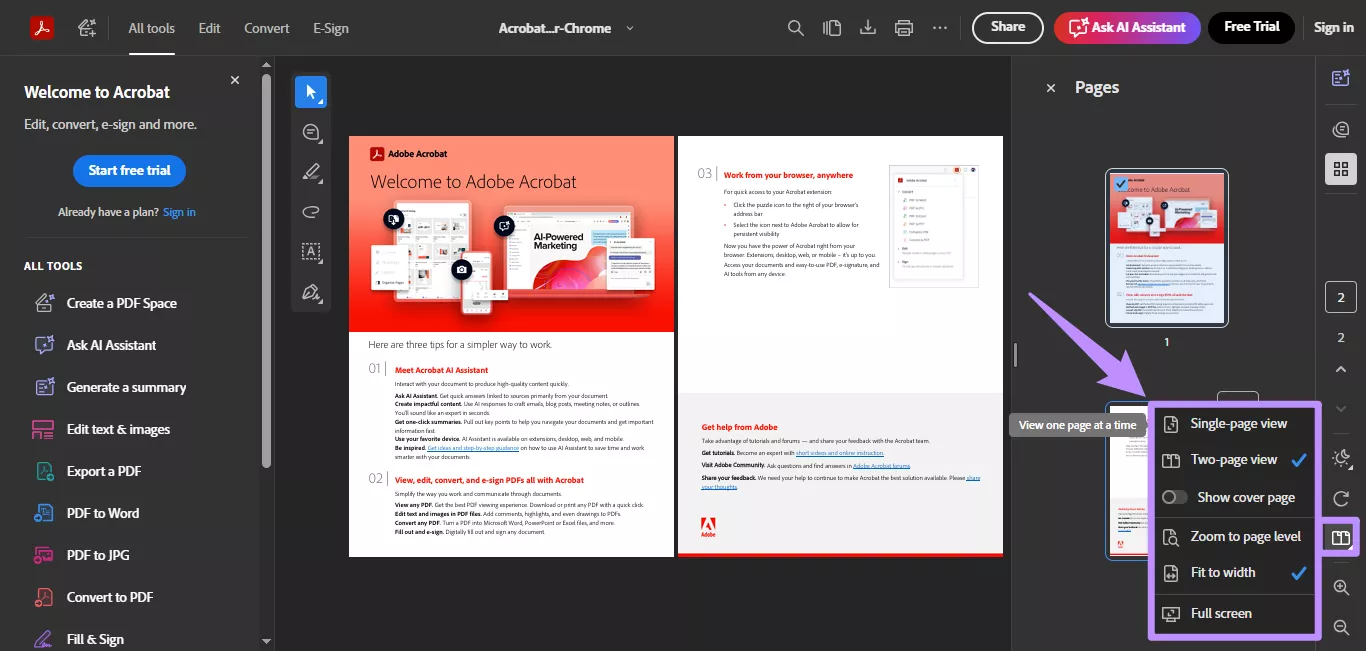The height and width of the screenshot is (651, 1366).
Task: Choose the Add text tool
Action: coord(311,251)
